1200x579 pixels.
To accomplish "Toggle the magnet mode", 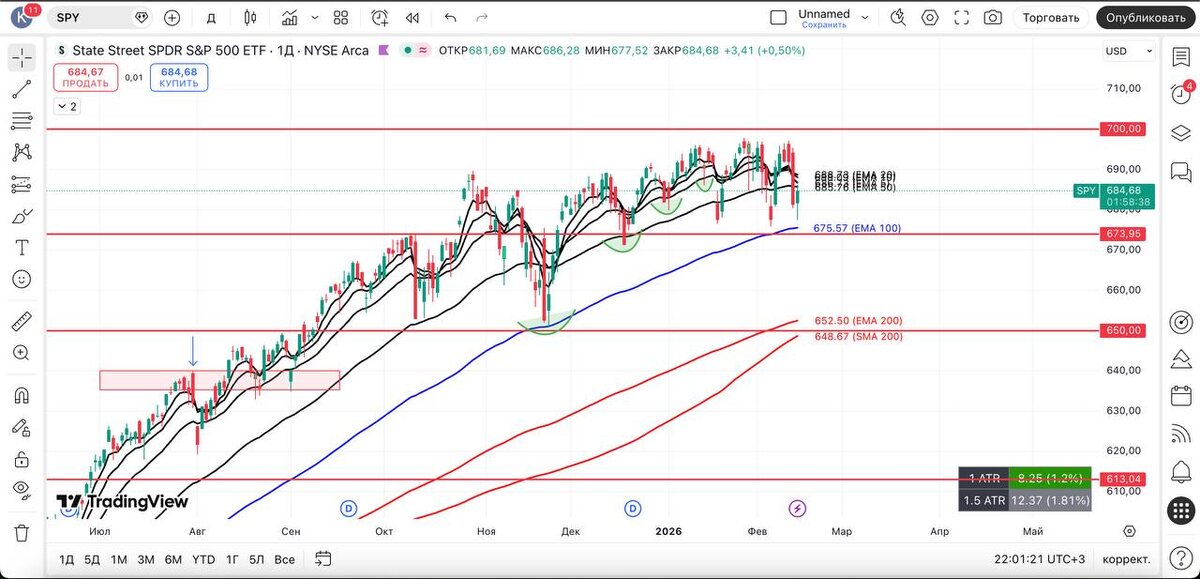I will [x=21, y=395].
